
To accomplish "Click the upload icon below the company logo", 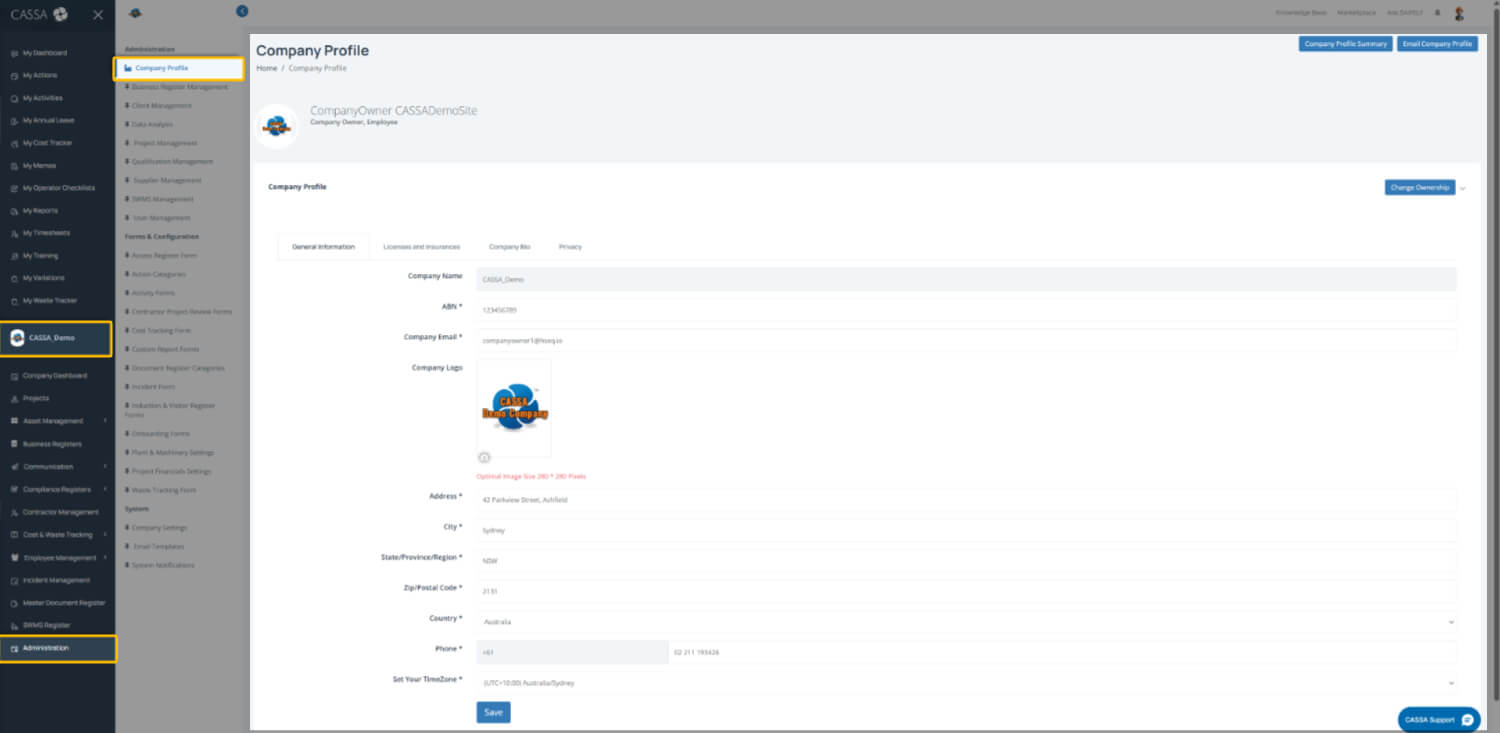I will pos(484,457).
